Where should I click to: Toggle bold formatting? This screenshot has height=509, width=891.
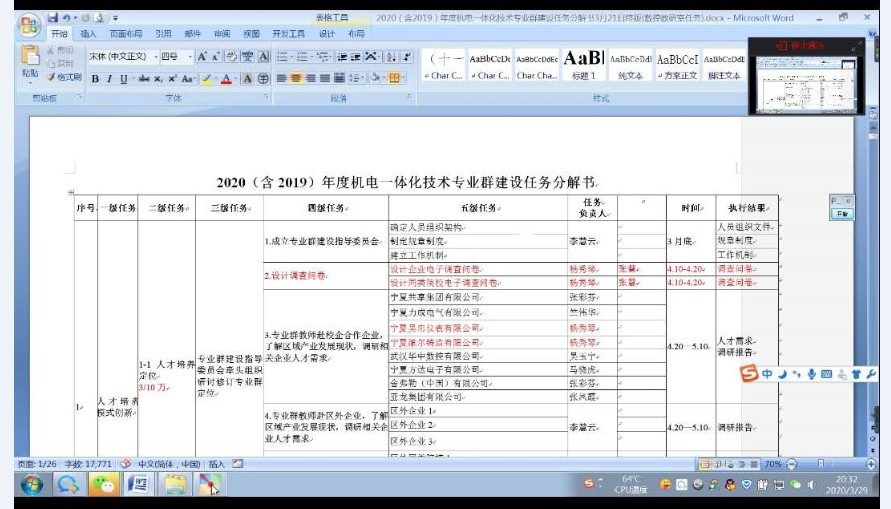[x=96, y=78]
